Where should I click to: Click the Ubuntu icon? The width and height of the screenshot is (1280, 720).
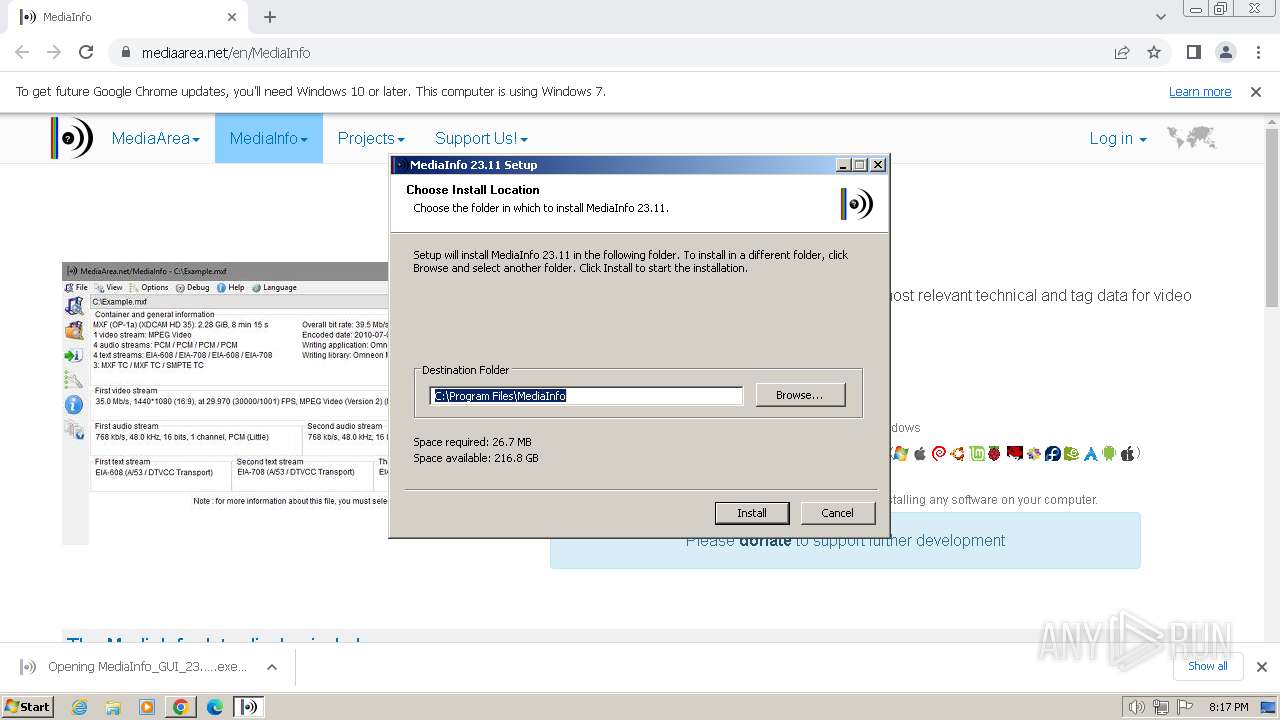click(958, 453)
